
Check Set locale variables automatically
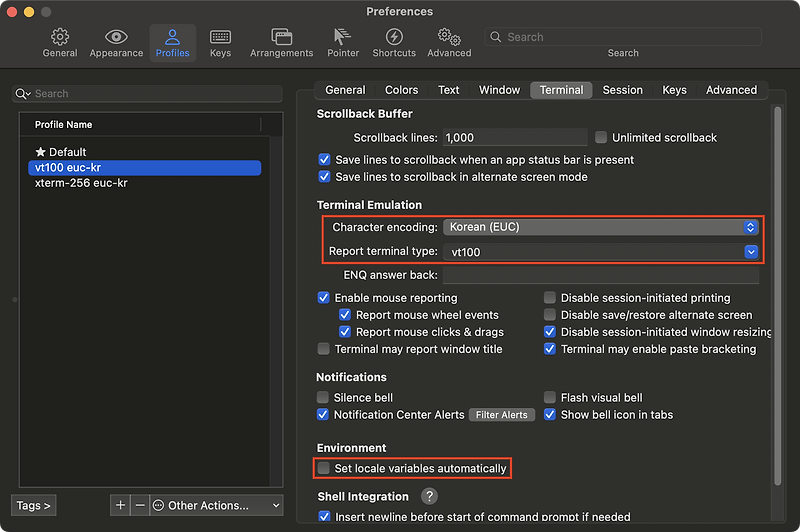tap(323, 468)
